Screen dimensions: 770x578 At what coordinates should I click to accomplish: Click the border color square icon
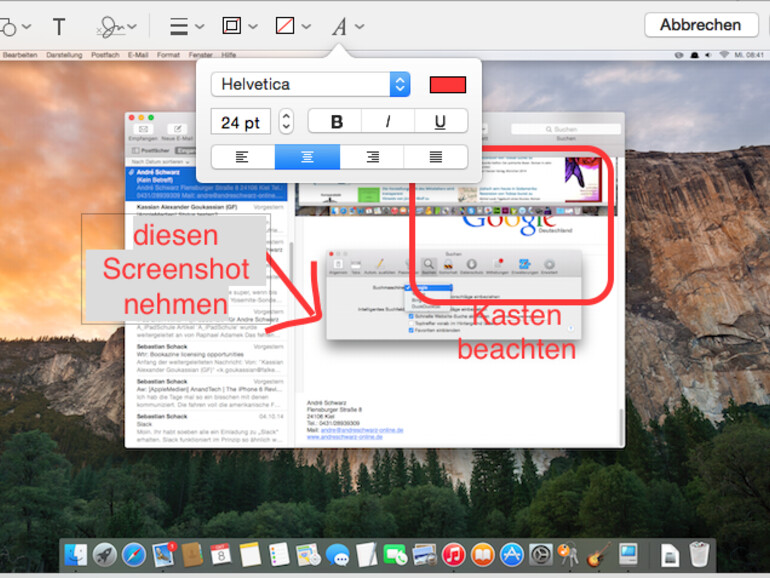click(232, 26)
